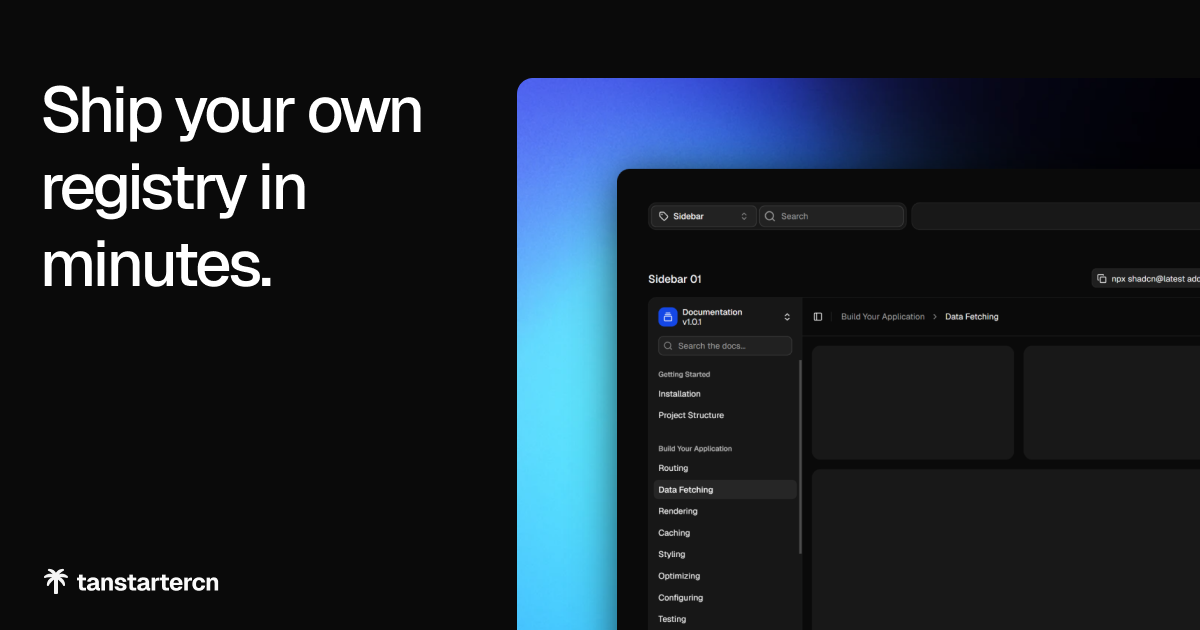Click the magnifier icon in top Search
The image size is (1200, 630).
pos(771,216)
